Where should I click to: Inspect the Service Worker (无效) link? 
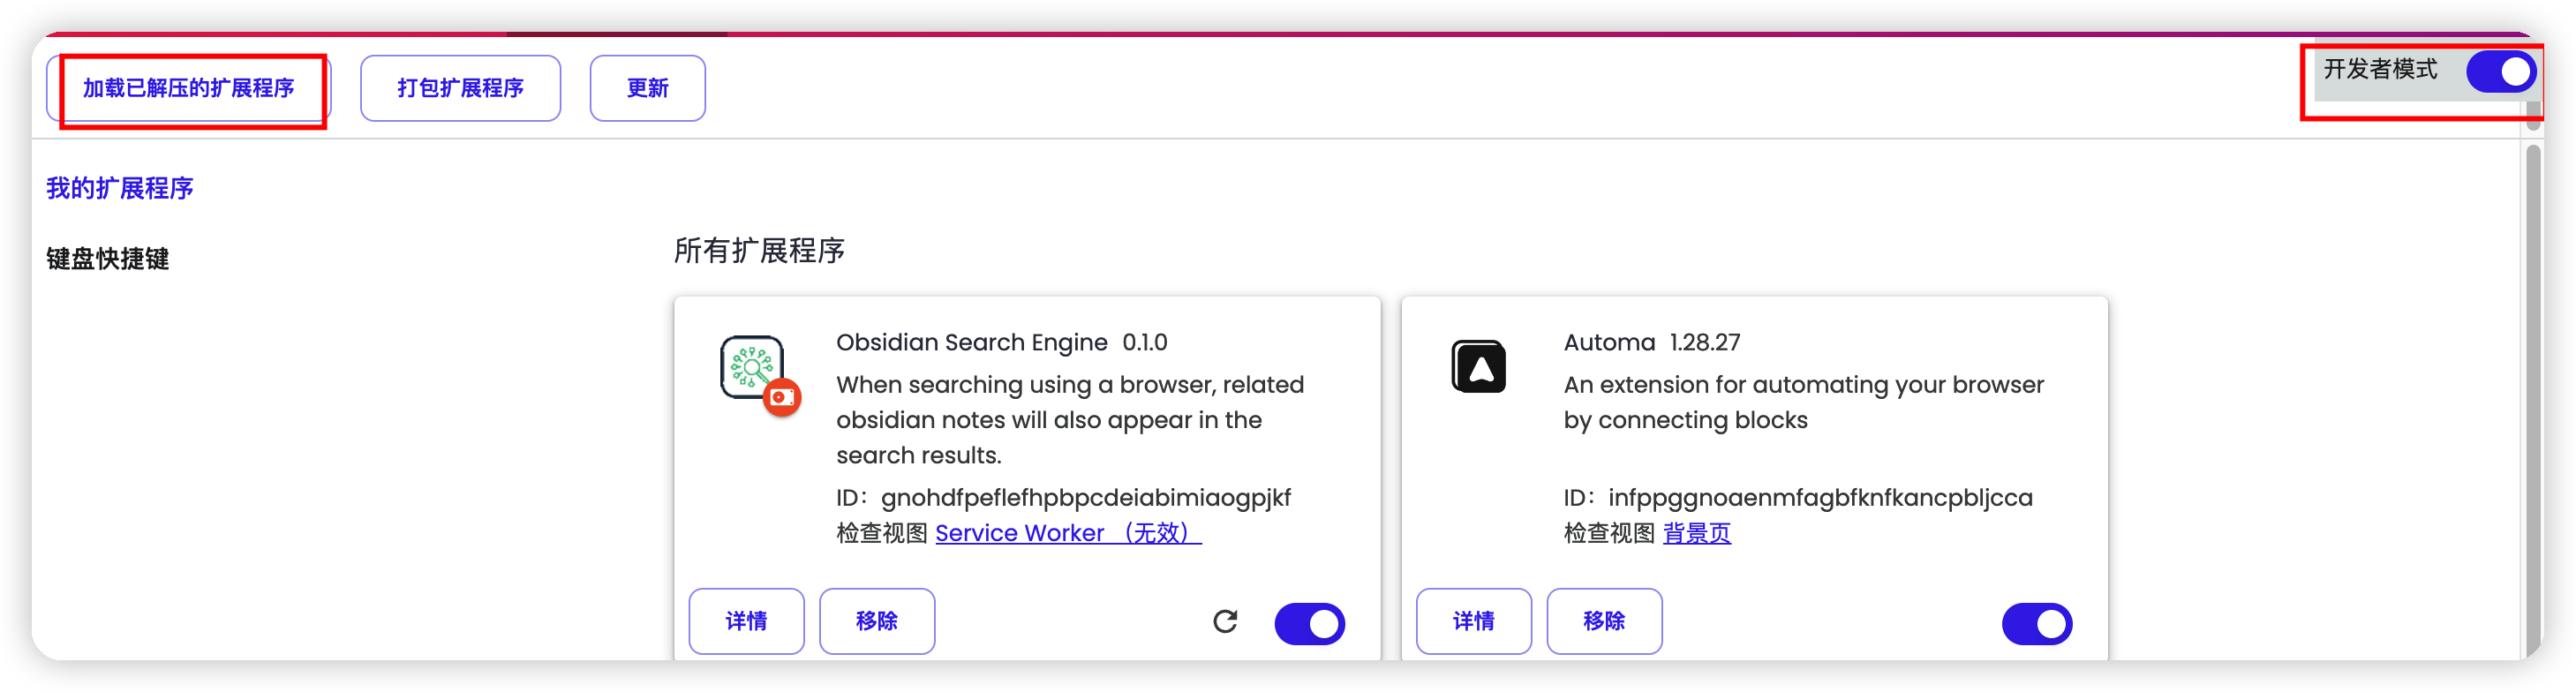tap(1067, 533)
